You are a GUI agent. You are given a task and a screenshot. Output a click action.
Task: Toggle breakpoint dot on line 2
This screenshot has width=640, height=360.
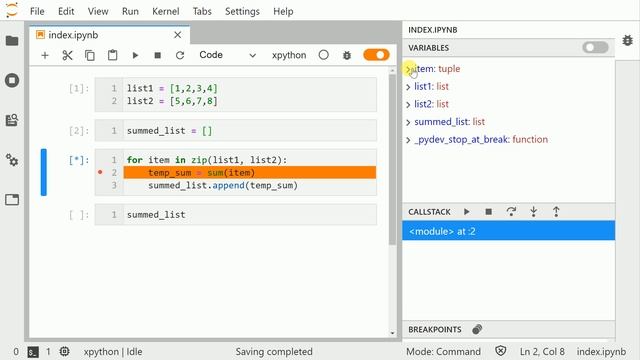pyautogui.click(x=100, y=172)
